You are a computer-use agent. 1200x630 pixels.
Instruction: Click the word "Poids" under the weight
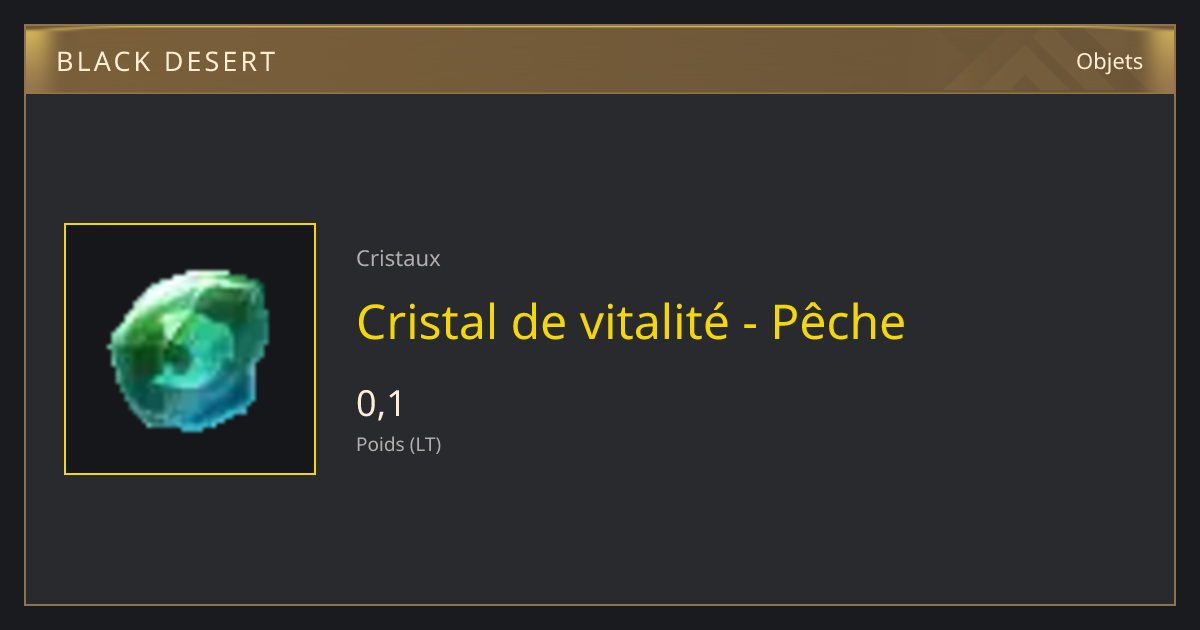(x=380, y=444)
